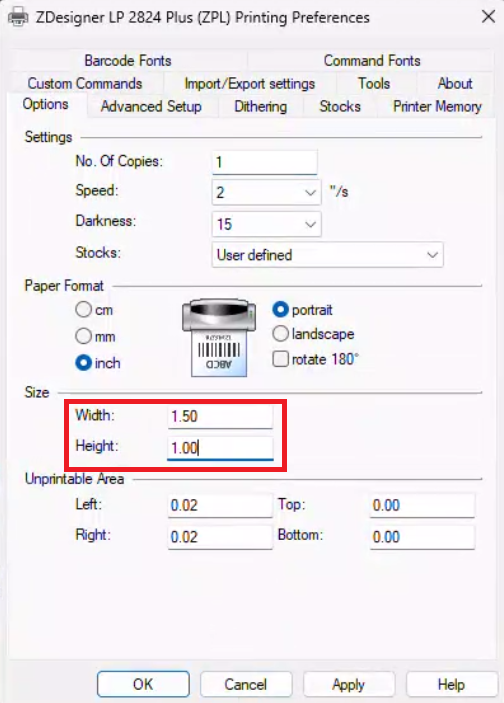This screenshot has height=703, width=504.
Task: Go to the Tools tab
Action: click(374, 83)
